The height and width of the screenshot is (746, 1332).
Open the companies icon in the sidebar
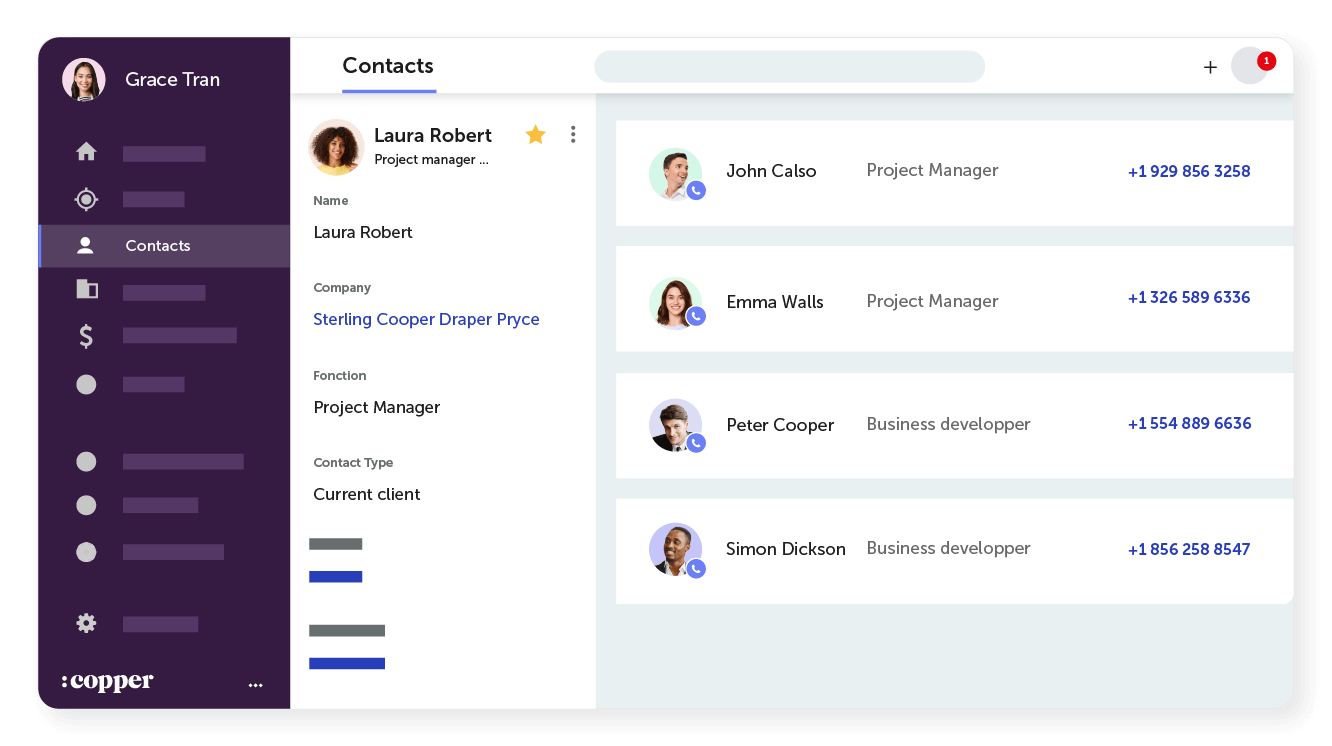[x=86, y=288]
